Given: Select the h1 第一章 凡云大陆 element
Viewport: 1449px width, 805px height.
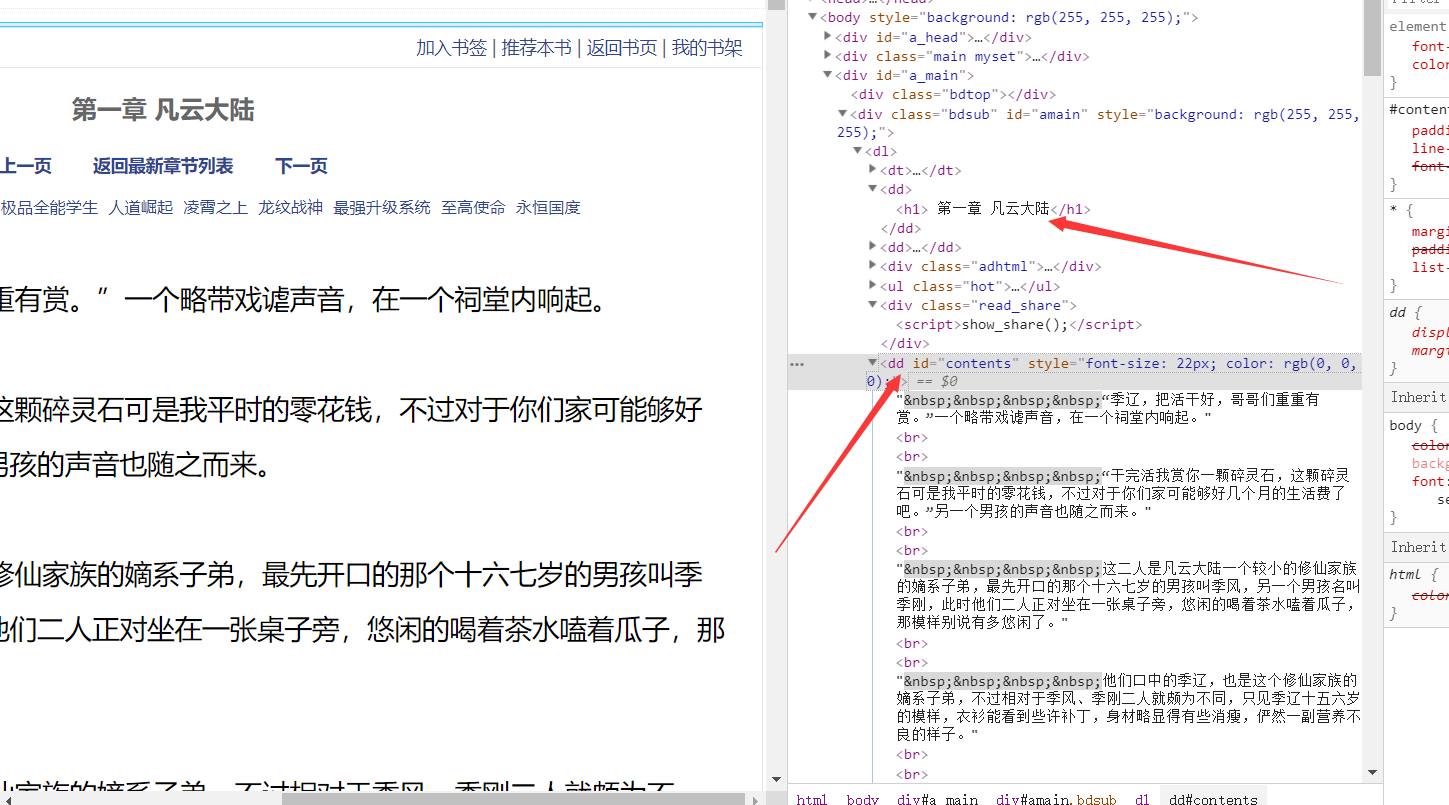Looking at the screenshot, I should click(993, 209).
